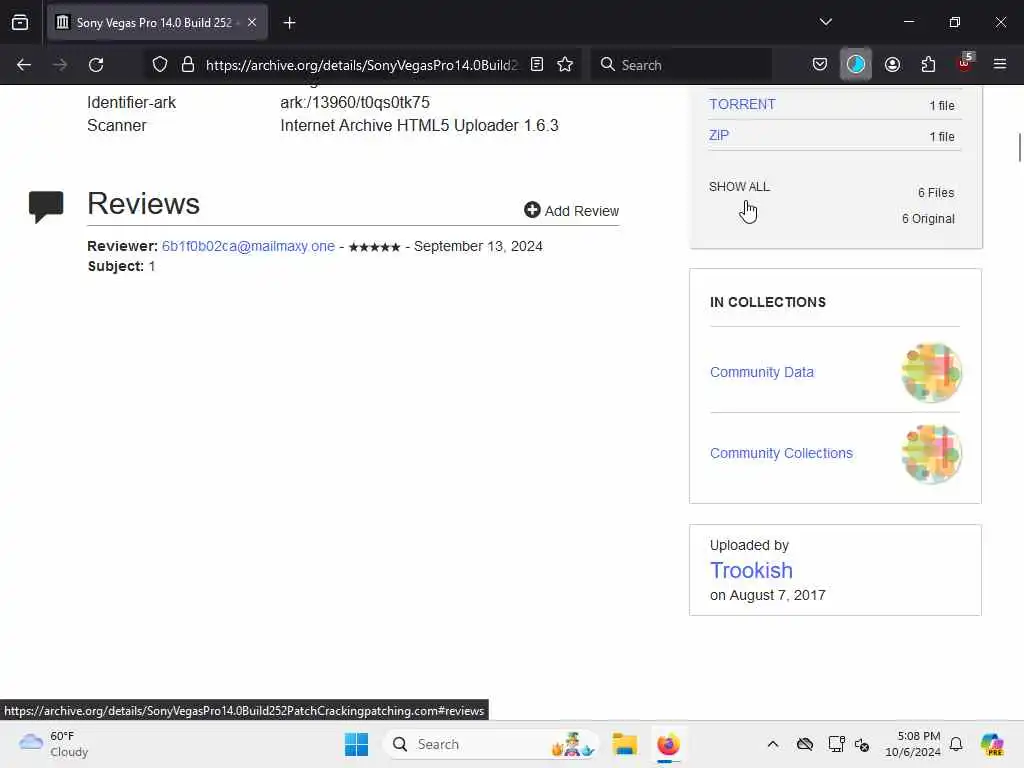This screenshot has height=768, width=1024.
Task: Open list all tabs dropdown arrow
Action: click(x=825, y=22)
